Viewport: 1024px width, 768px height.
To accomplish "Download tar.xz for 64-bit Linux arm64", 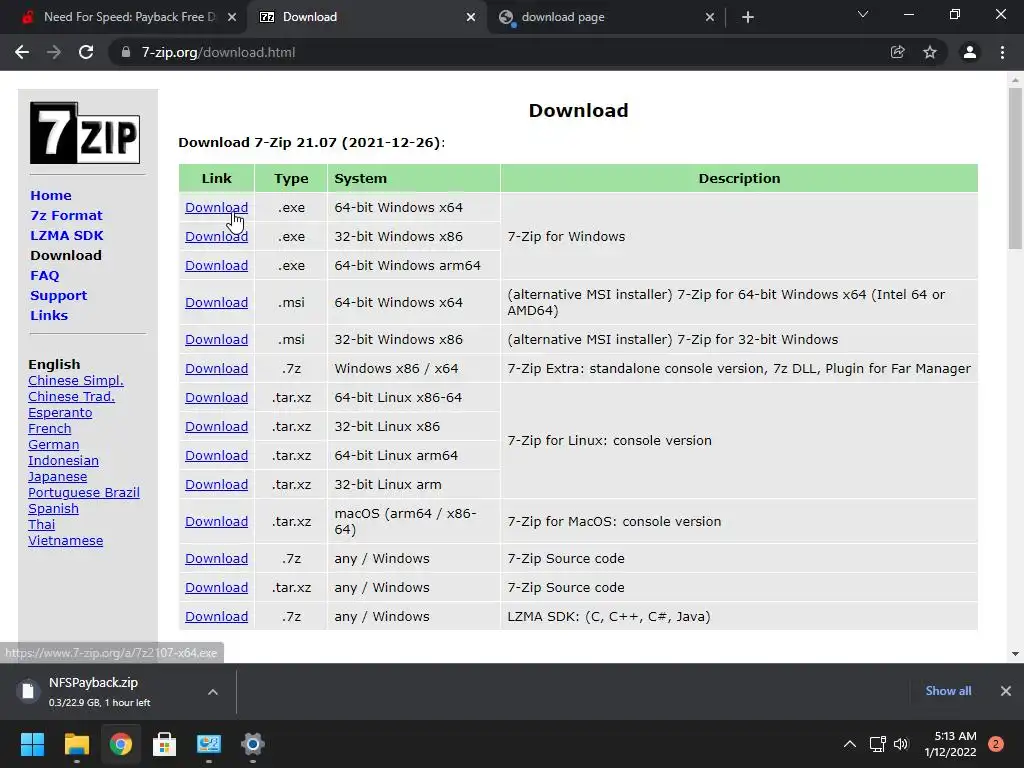I will click(216, 456).
